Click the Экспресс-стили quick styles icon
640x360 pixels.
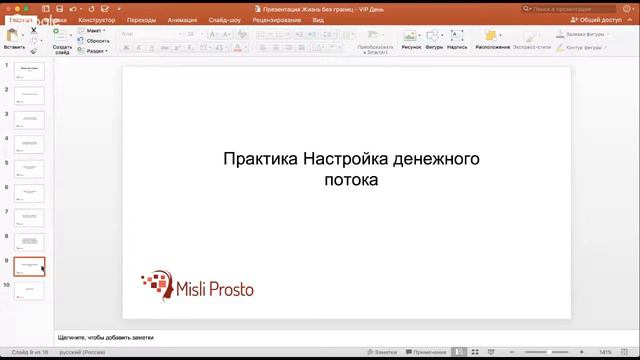(x=531, y=36)
